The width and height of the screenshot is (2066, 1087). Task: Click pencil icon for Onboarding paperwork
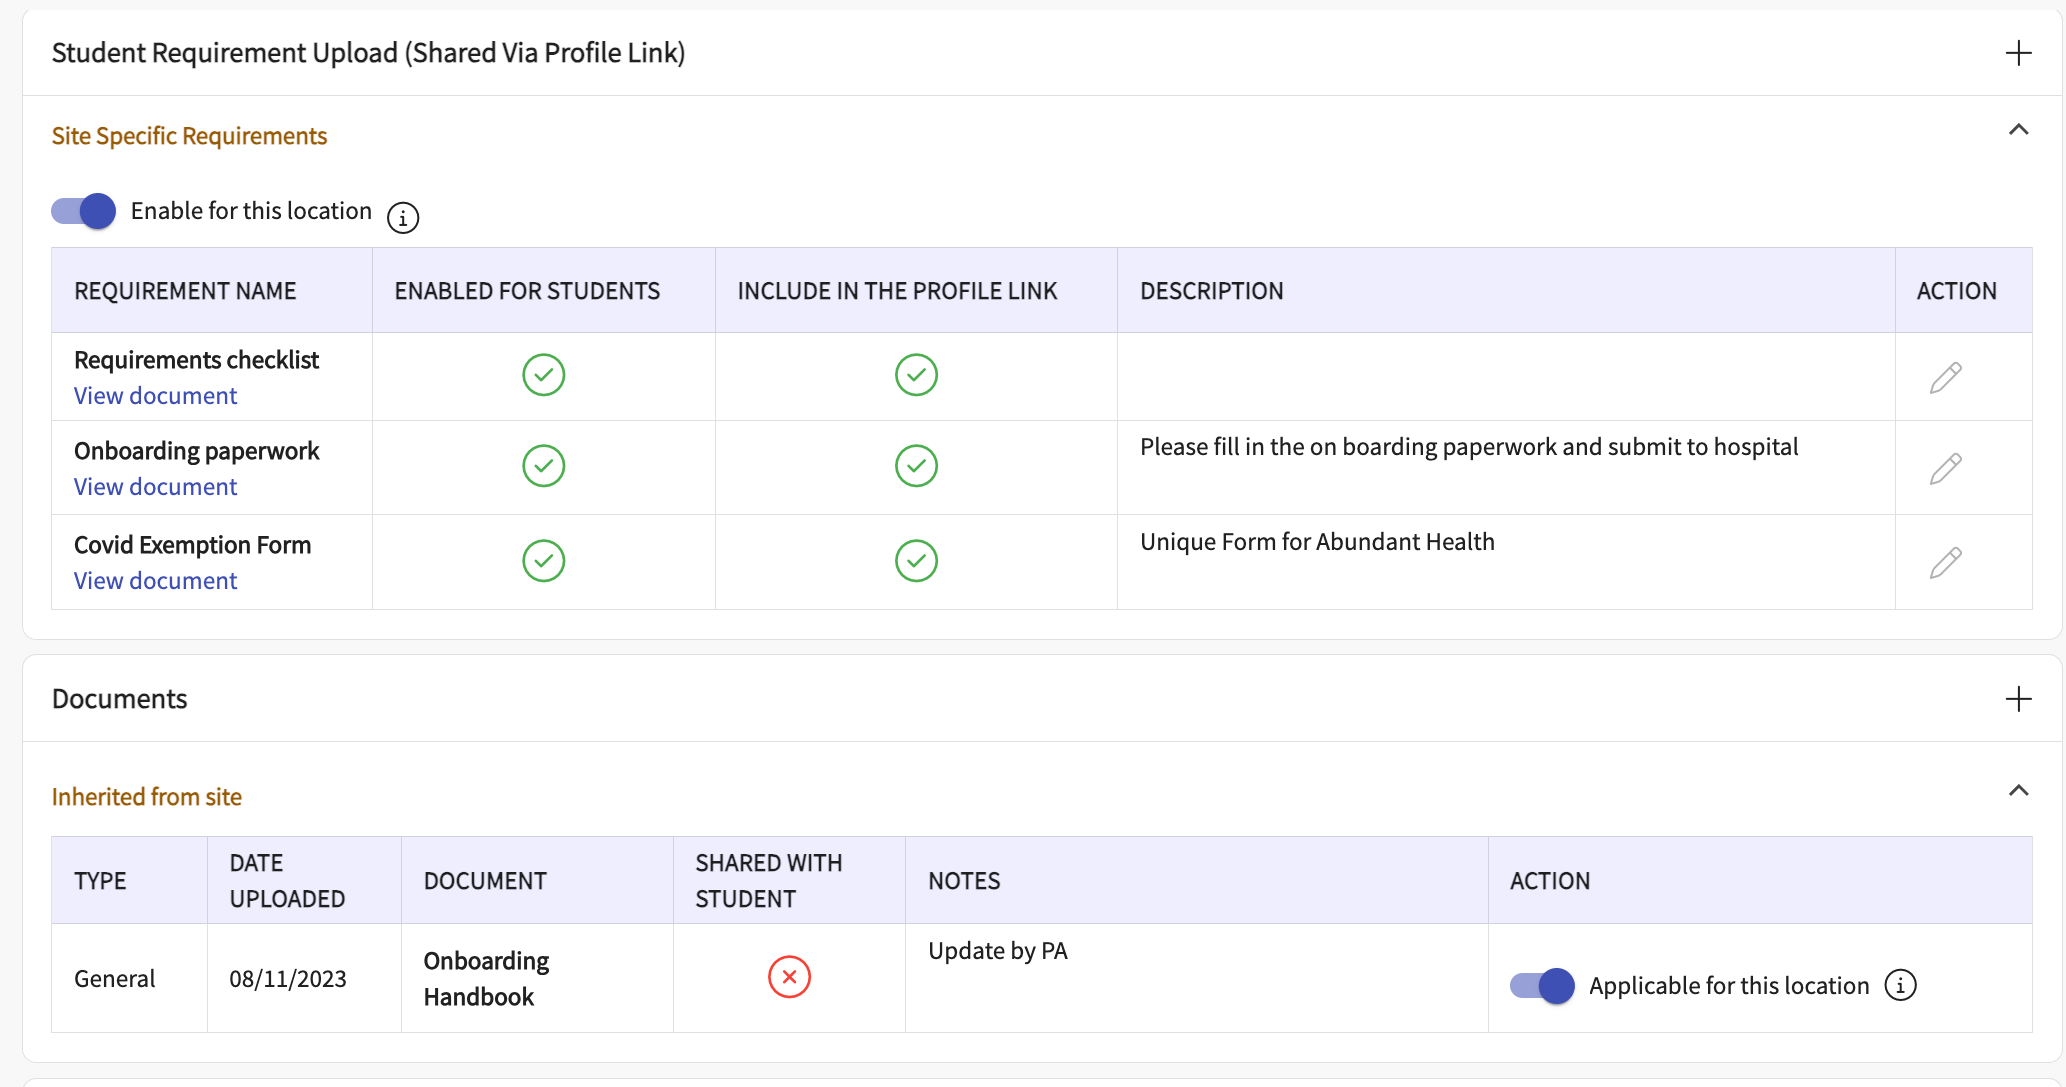(x=1945, y=468)
